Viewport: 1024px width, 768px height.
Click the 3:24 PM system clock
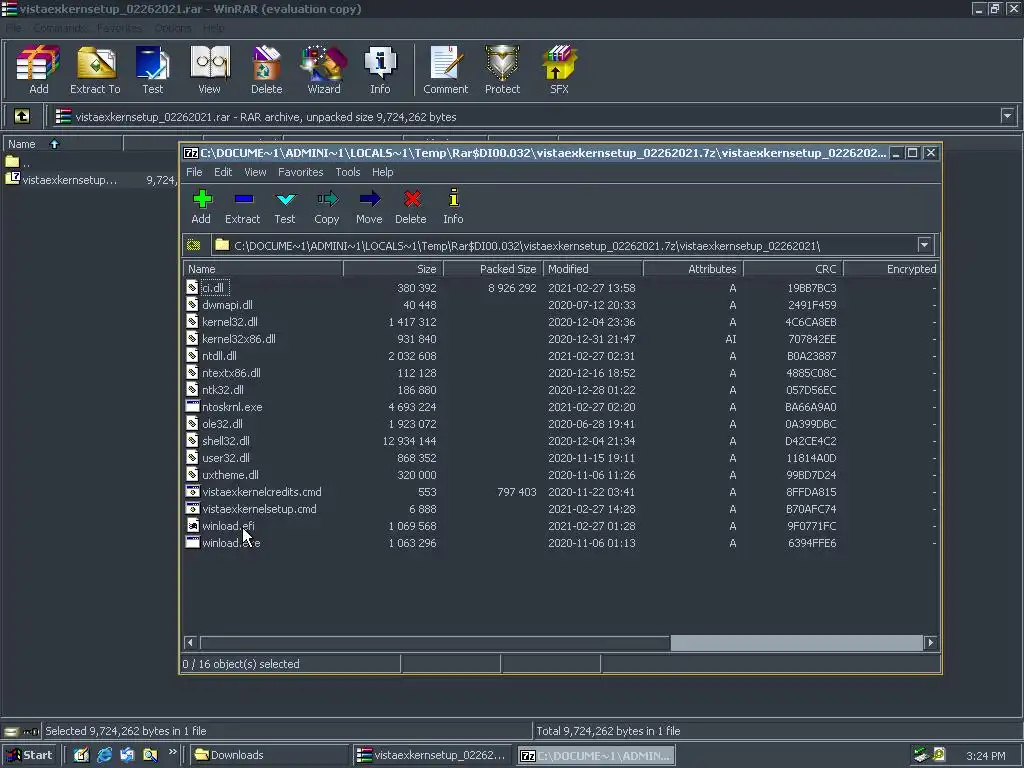tap(985, 756)
